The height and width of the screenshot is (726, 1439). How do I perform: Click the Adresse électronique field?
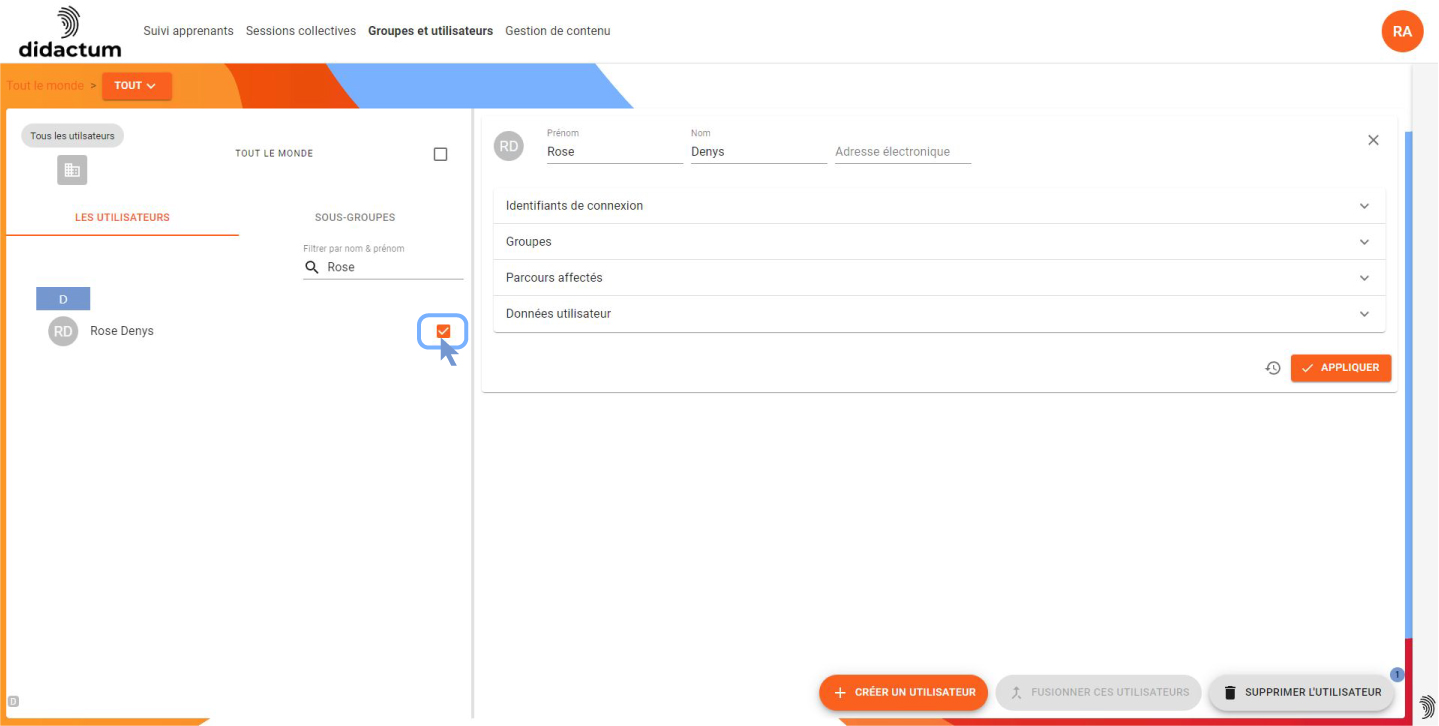(903, 152)
